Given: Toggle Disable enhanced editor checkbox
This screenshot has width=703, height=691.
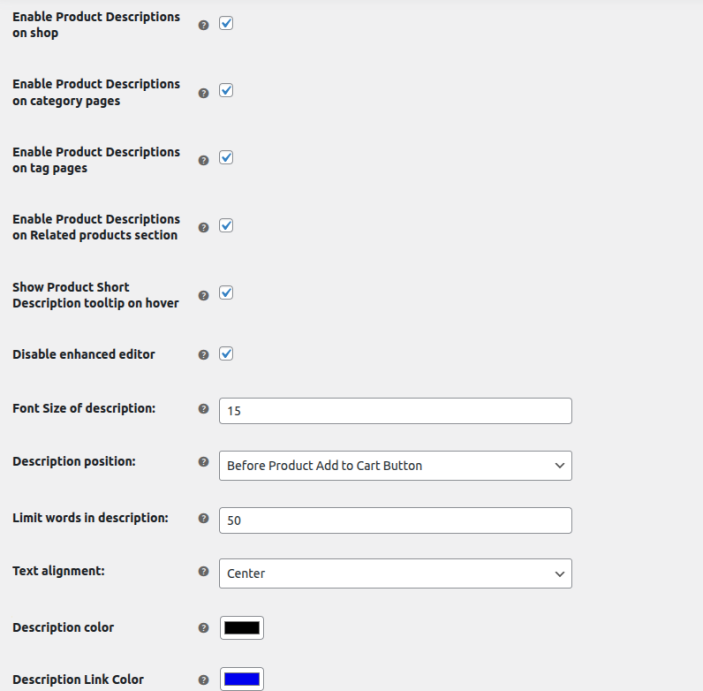Looking at the screenshot, I should [x=226, y=353].
